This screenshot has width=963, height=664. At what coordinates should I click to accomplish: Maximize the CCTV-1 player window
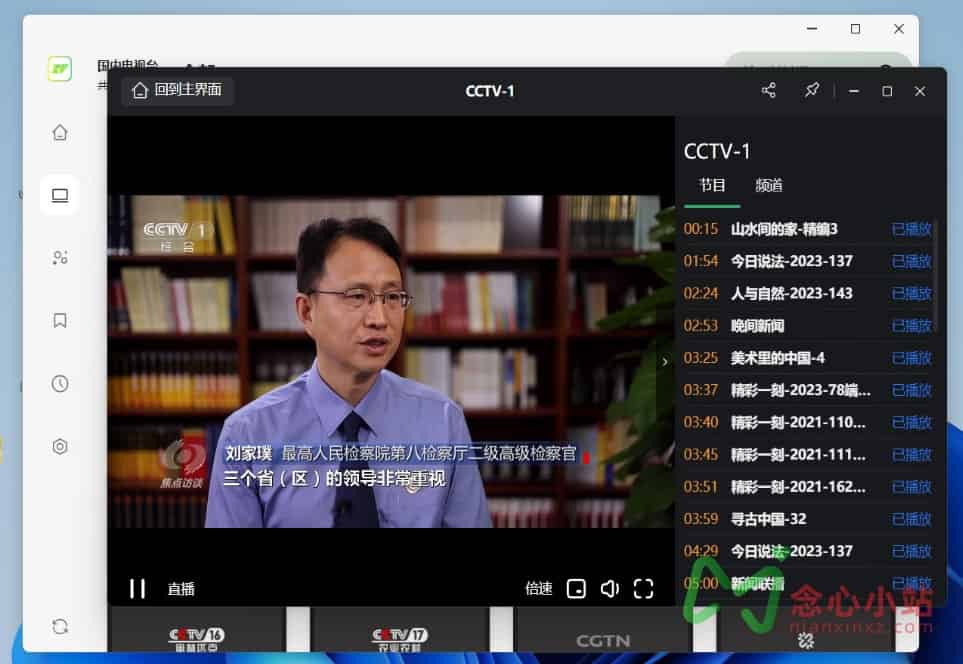887,91
